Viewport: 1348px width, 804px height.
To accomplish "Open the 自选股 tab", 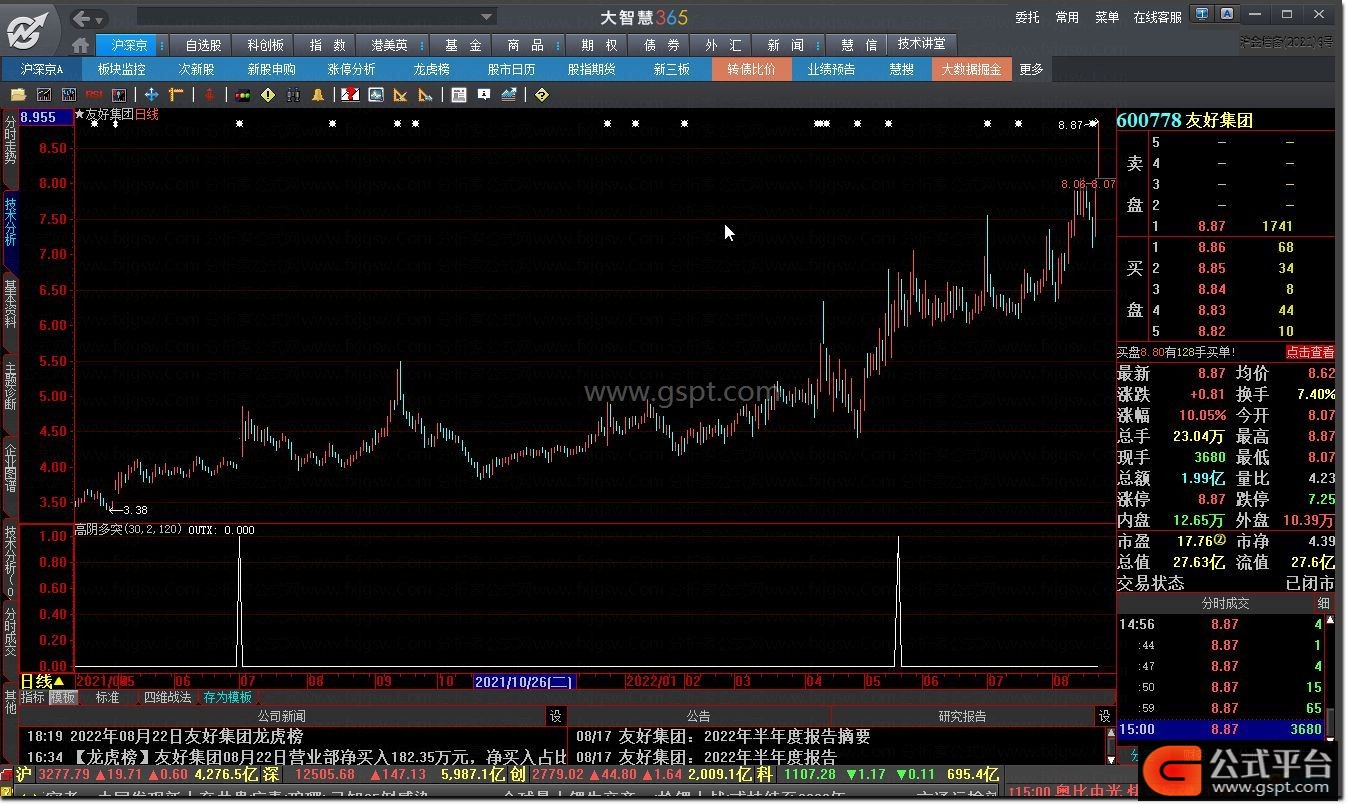I will 203,45.
